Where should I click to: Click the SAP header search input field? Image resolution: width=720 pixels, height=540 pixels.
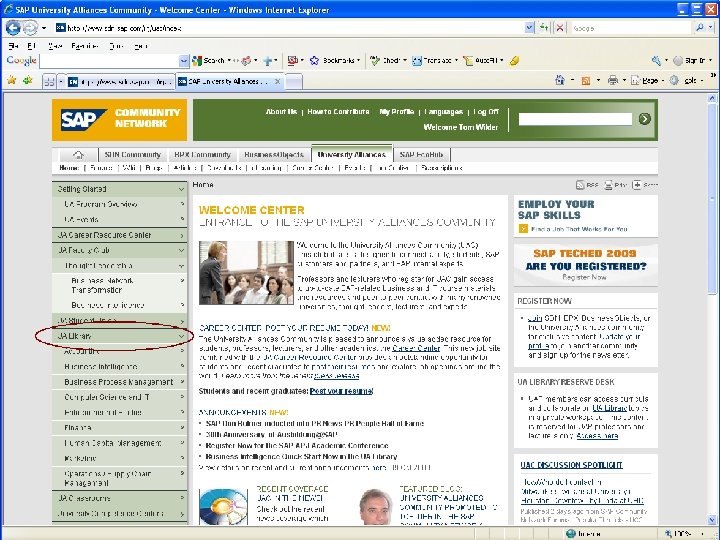coord(575,119)
